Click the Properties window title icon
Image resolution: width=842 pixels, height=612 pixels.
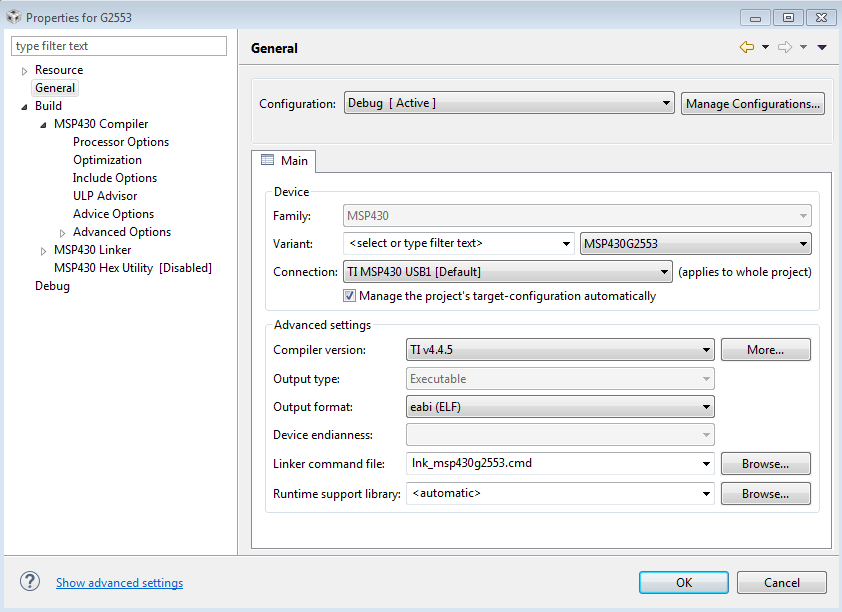tap(13, 17)
